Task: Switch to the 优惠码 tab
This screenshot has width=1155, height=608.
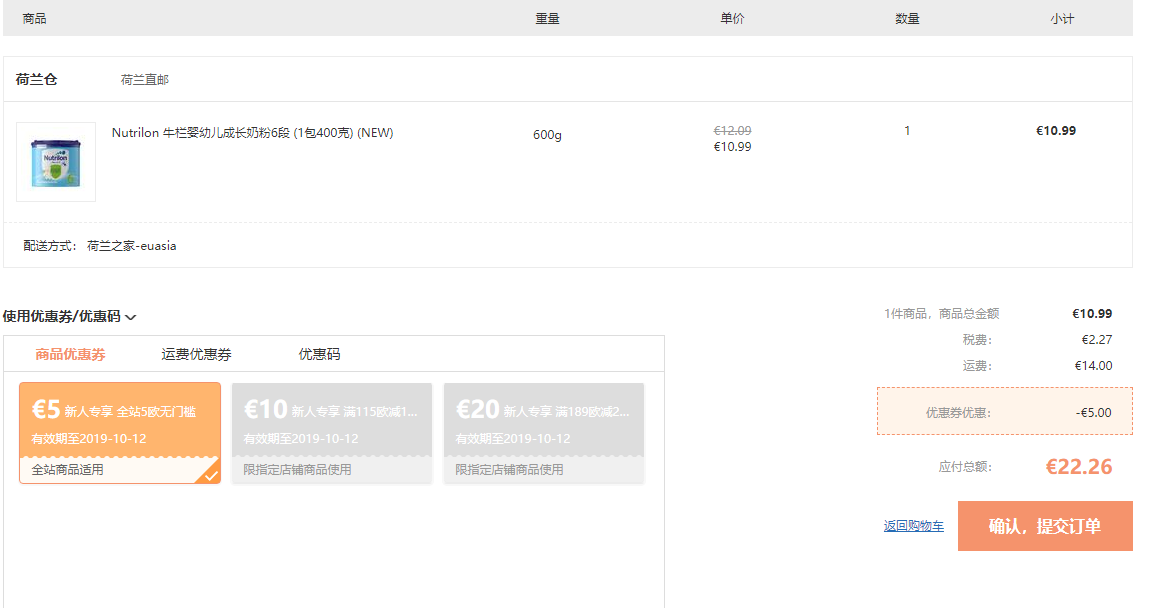Action: point(319,354)
